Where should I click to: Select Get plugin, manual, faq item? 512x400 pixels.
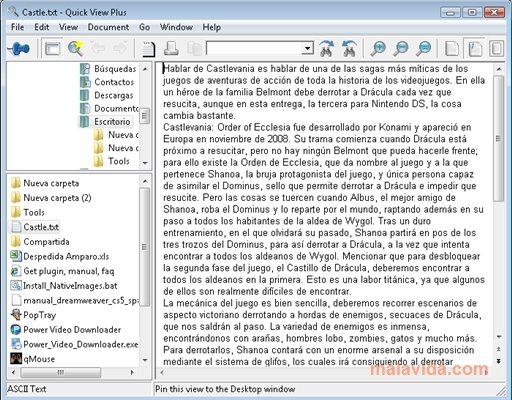(x=62, y=271)
